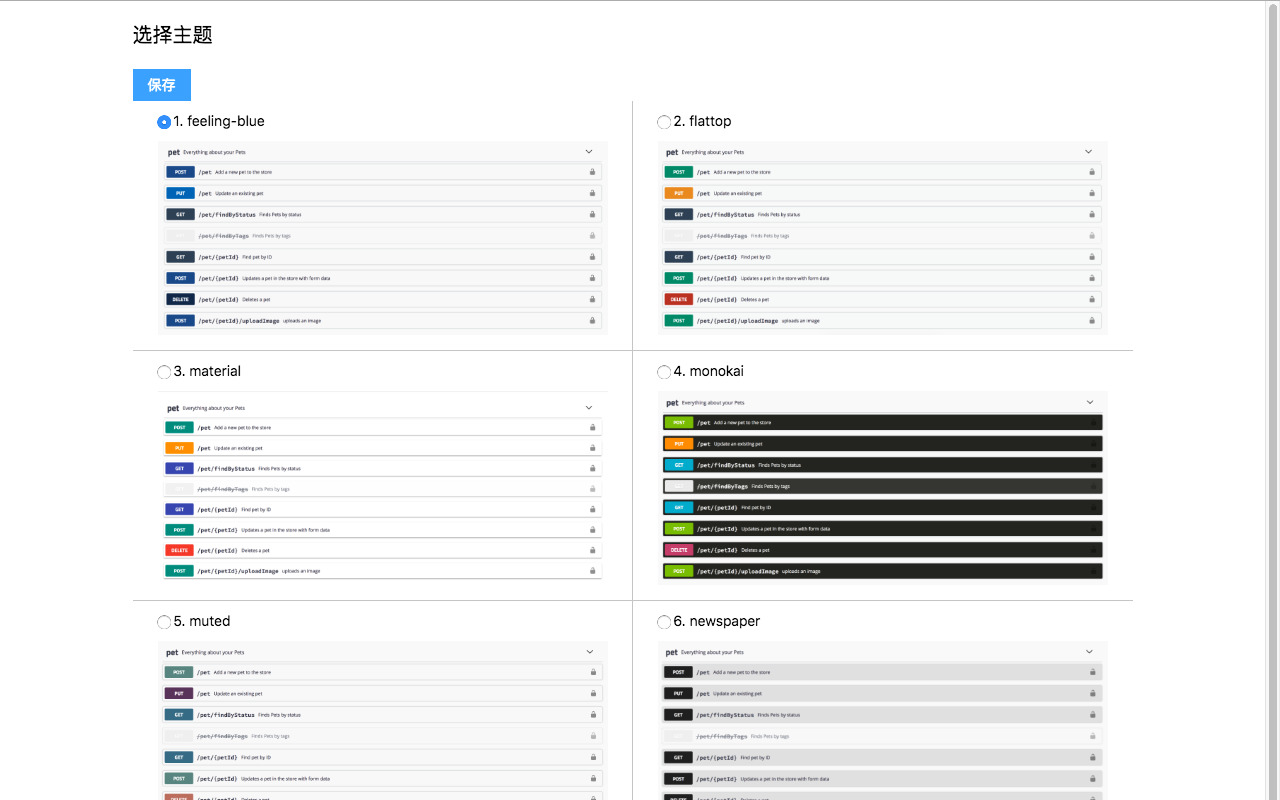Select the flattop theme radio button
Image resolution: width=1280 pixels, height=800 pixels.
(664, 122)
